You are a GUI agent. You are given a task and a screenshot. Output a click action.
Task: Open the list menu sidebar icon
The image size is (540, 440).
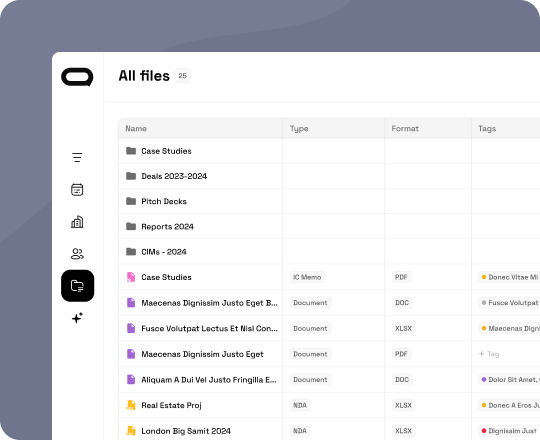pos(77,157)
